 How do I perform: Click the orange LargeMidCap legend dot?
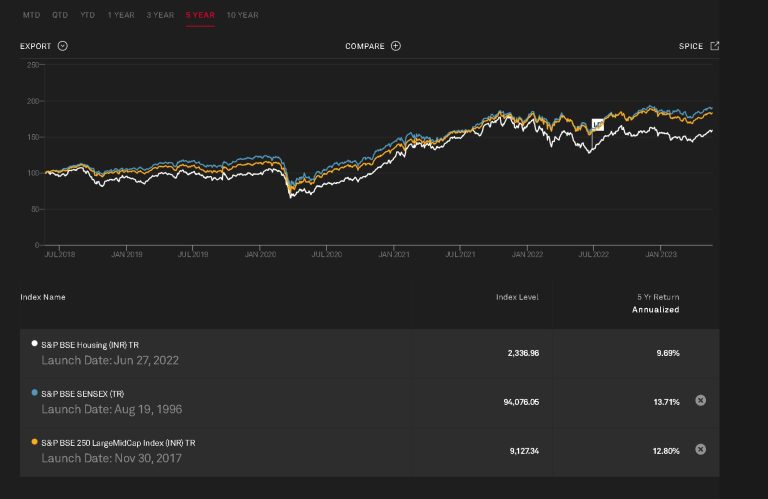point(35,442)
